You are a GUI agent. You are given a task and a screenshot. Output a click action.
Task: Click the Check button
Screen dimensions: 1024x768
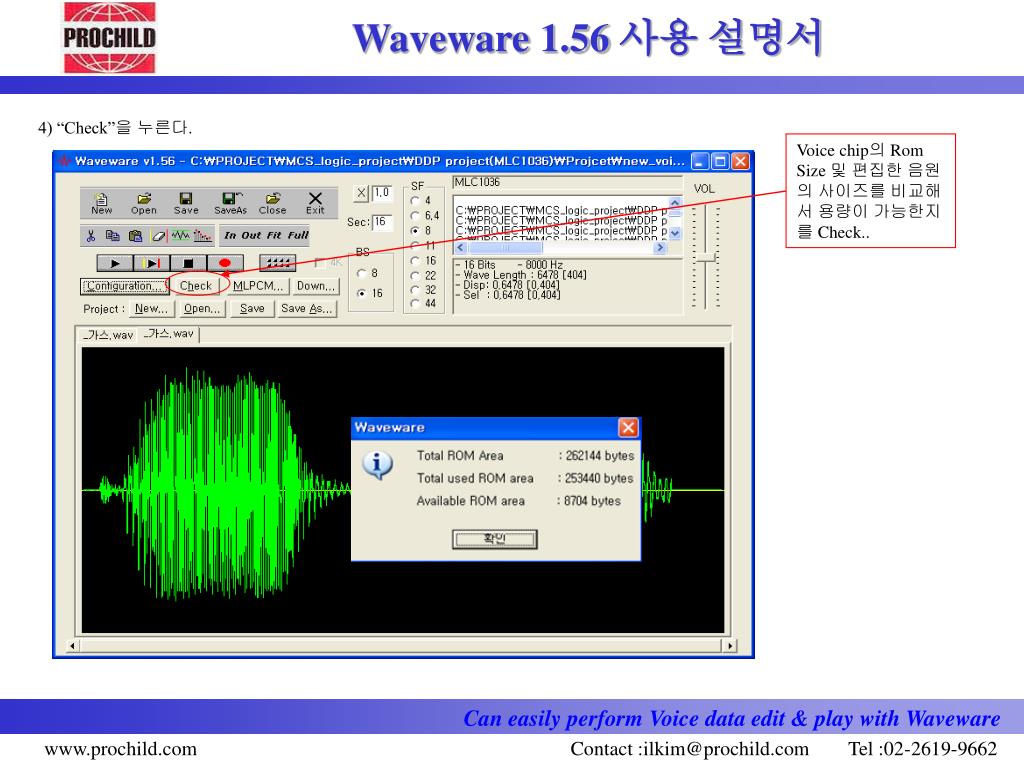pos(196,286)
